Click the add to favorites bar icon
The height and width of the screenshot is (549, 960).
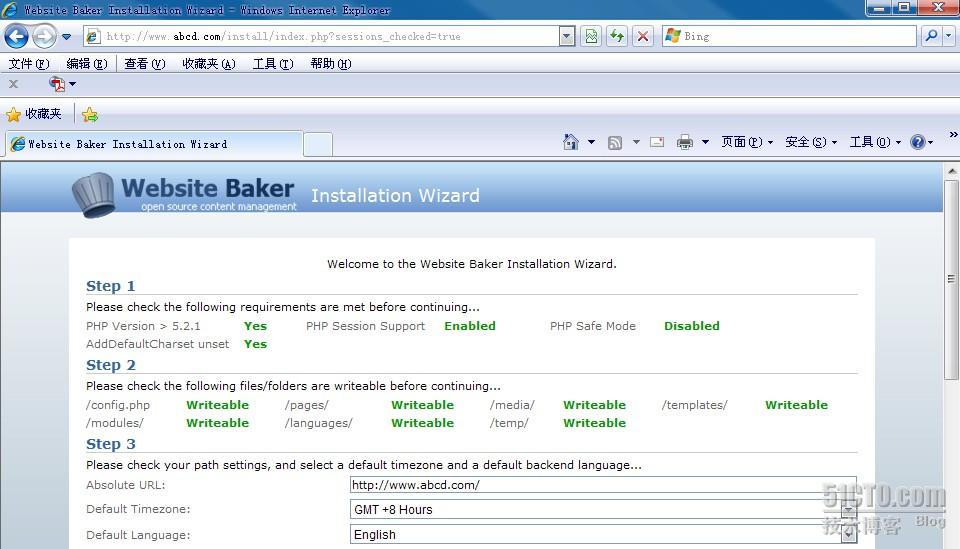coord(90,114)
